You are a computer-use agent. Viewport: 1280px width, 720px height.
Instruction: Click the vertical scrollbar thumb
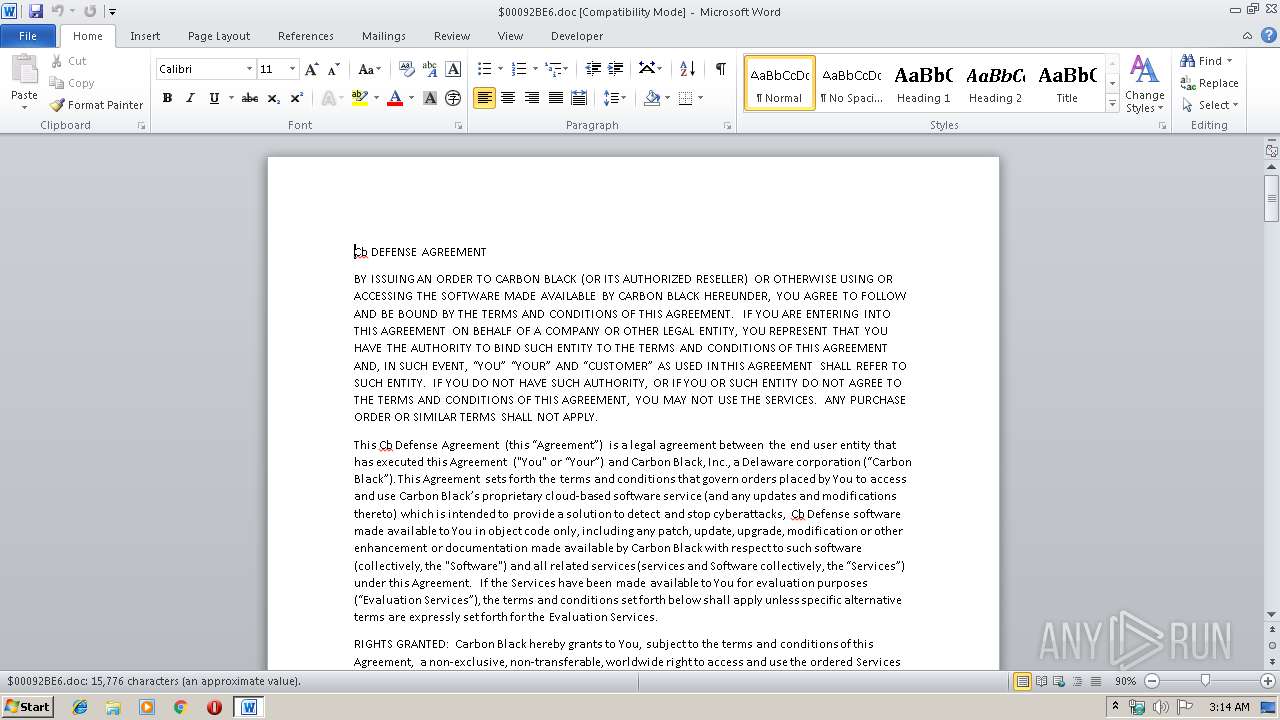[x=1271, y=198]
